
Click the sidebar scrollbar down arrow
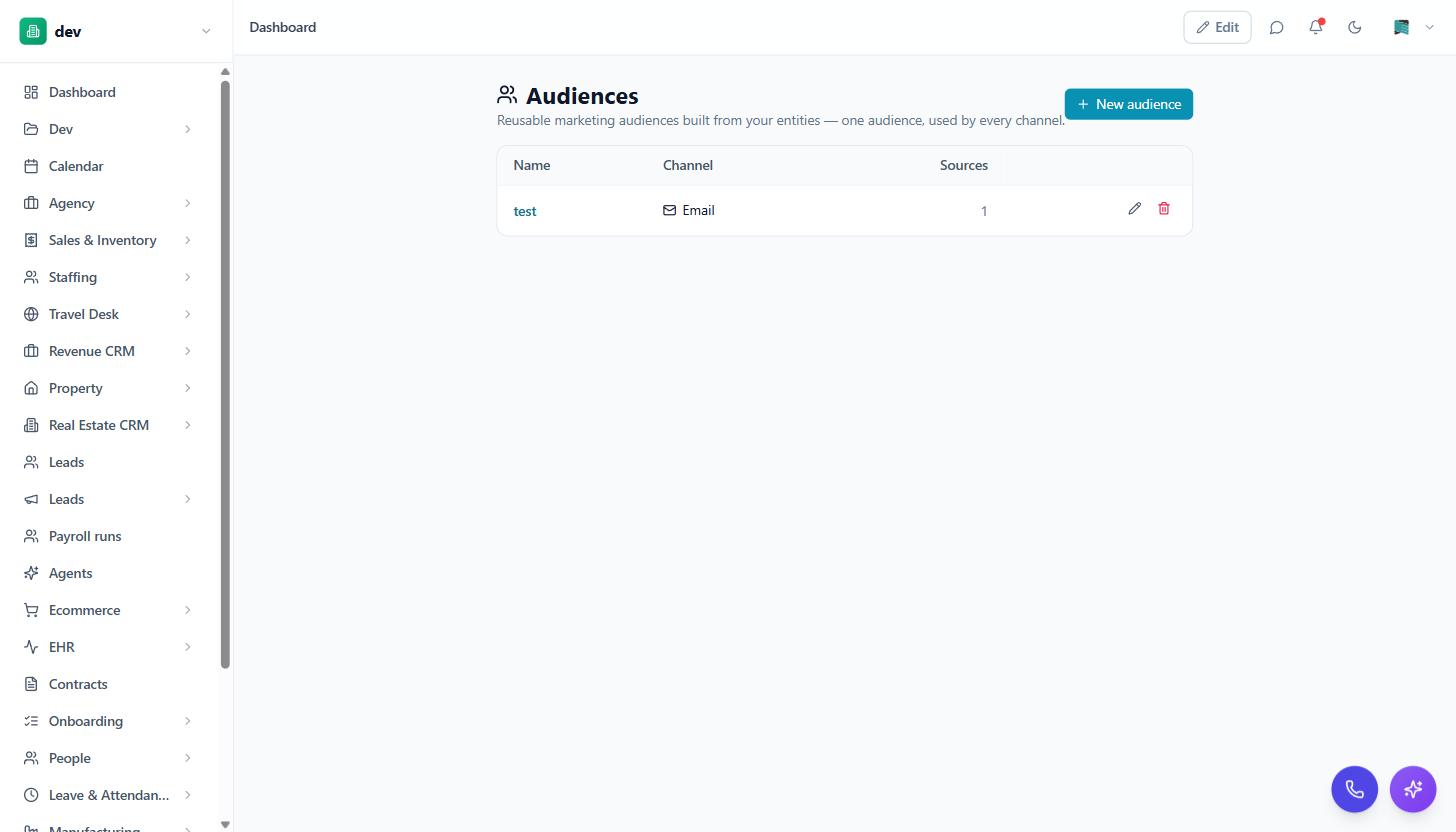pyautogui.click(x=225, y=825)
